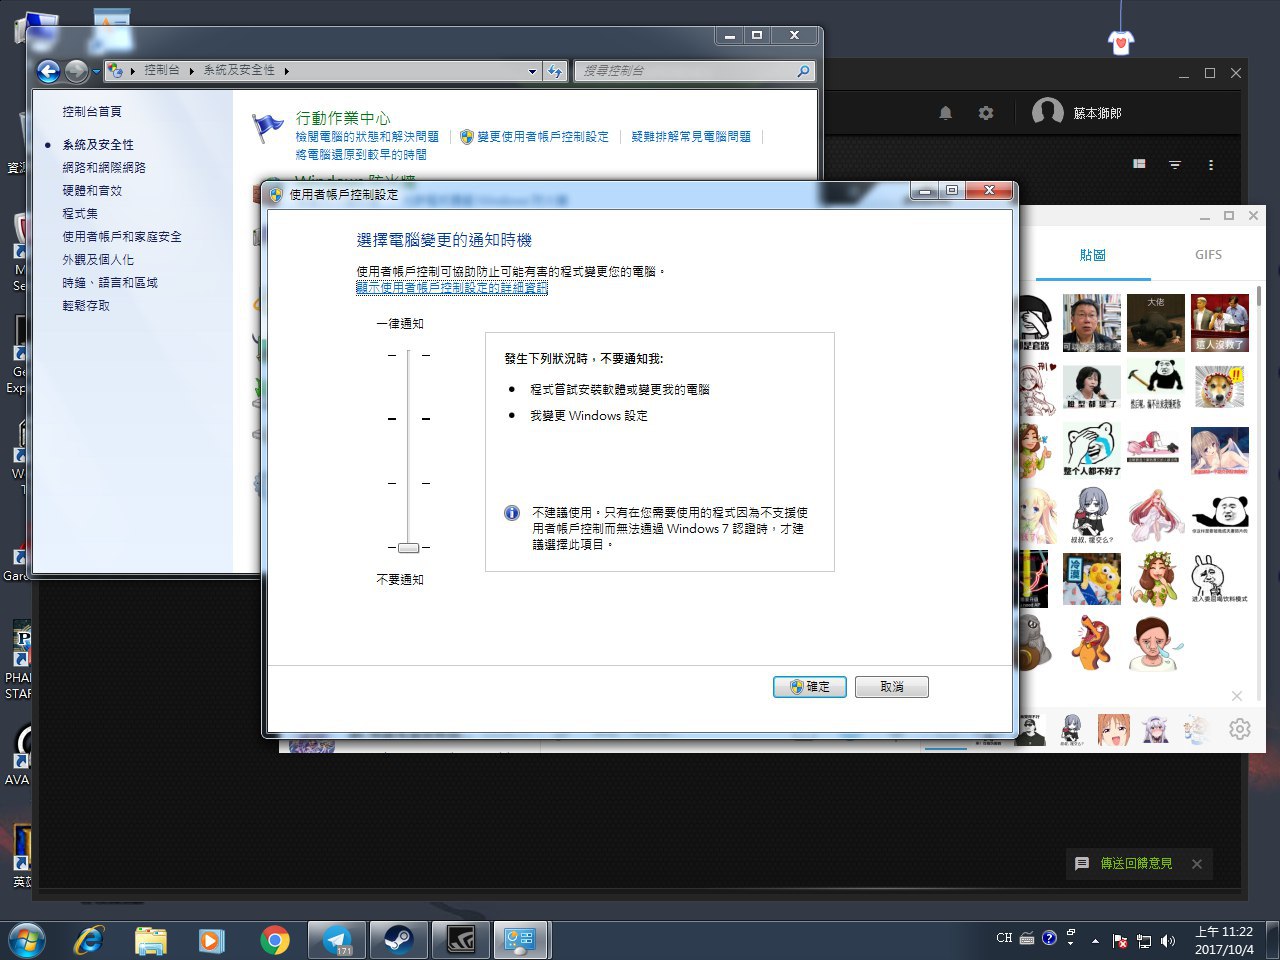
Task: Click the 取消 button
Action: (891, 687)
